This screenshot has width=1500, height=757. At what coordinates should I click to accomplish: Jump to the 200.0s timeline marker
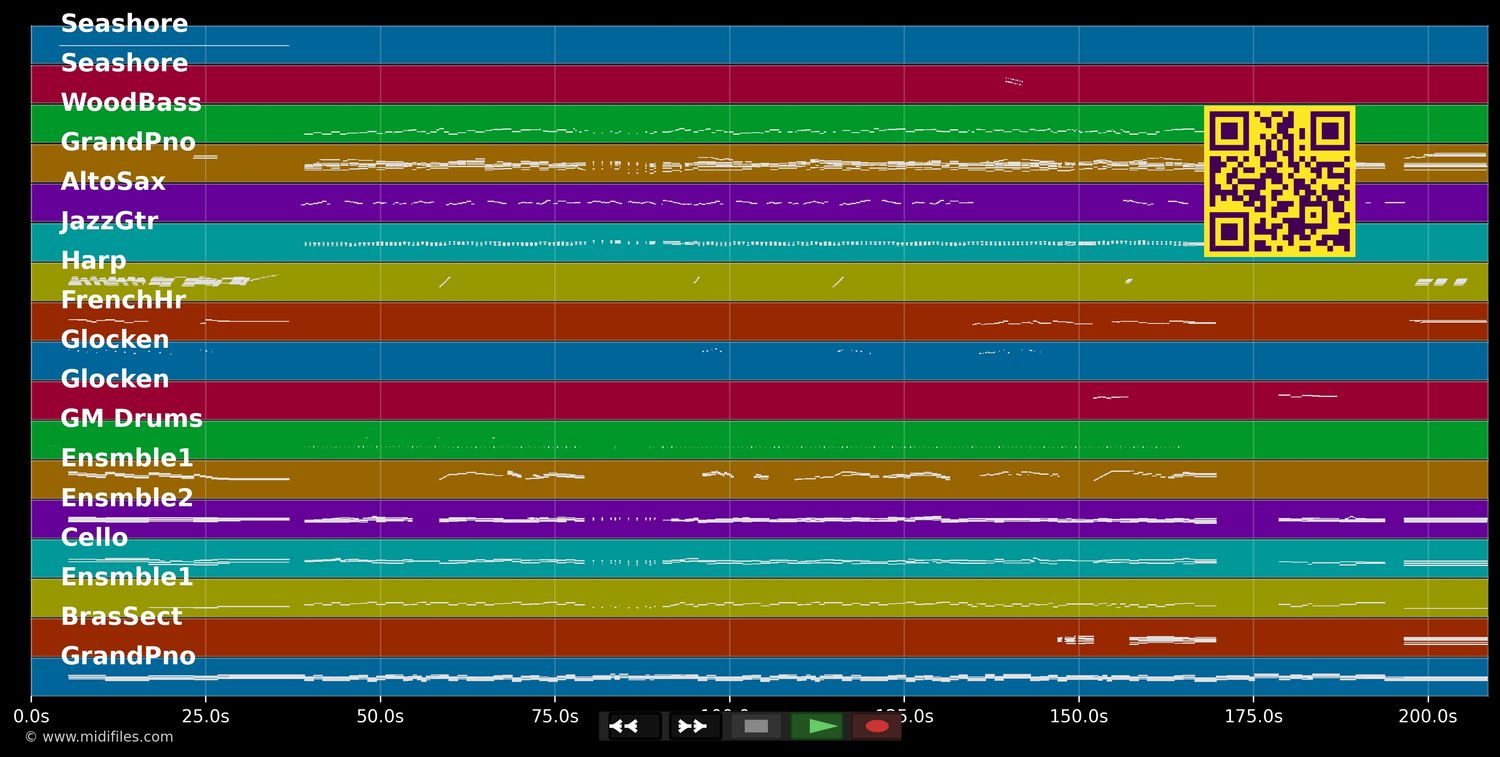pyautogui.click(x=1427, y=716)
